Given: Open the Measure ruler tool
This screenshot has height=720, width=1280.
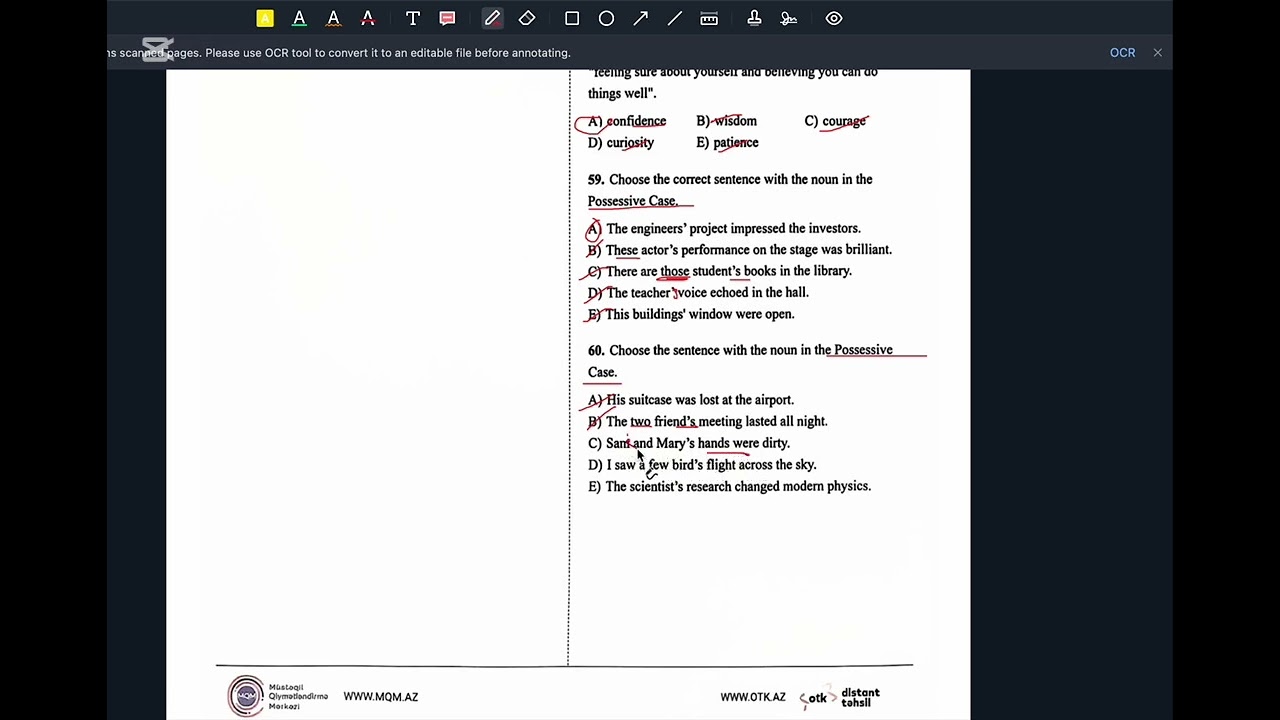Looking at the screenshot, I should click(709, 18).
